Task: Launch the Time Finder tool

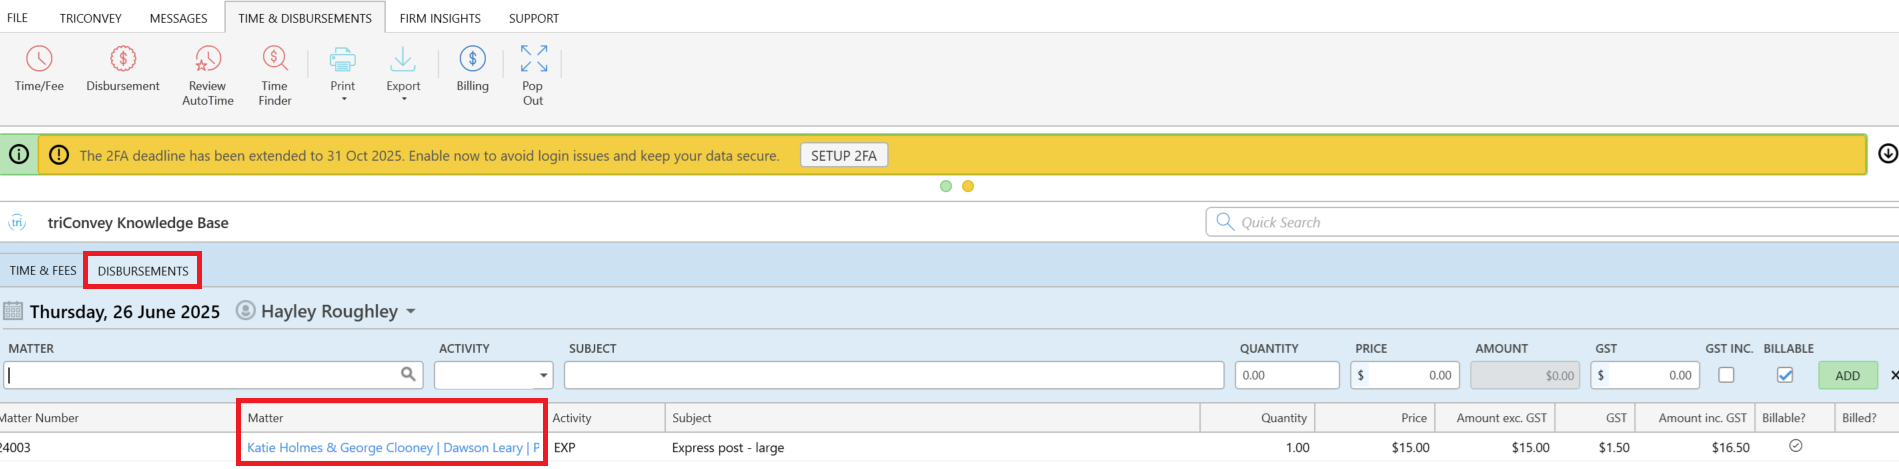Action: [x=275, y=59]
